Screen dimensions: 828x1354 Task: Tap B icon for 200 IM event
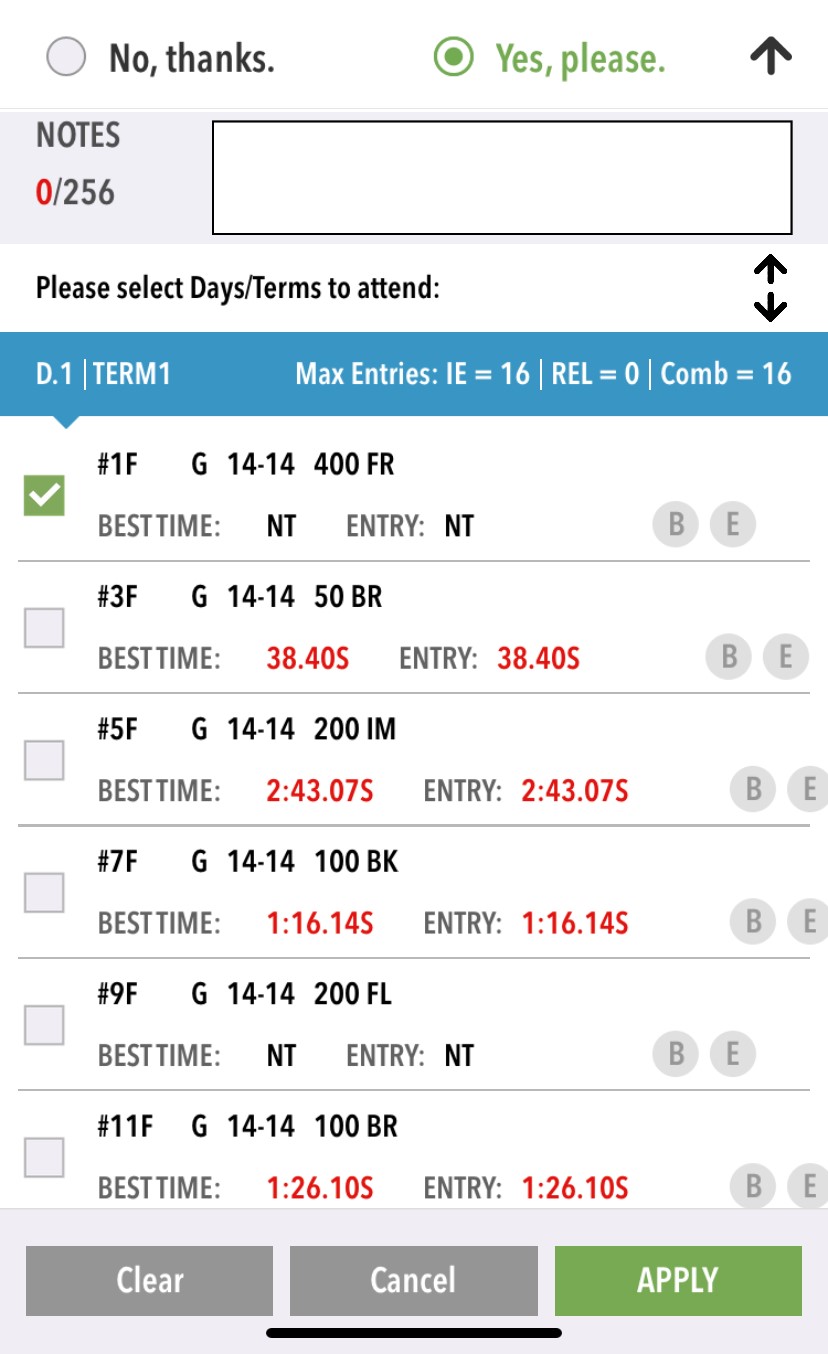click(754, 789)
